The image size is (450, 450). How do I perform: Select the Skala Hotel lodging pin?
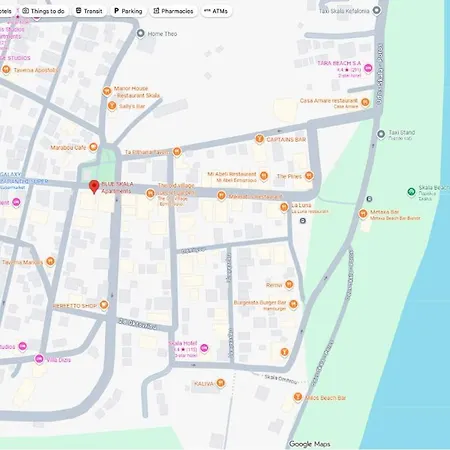(204, 349)
